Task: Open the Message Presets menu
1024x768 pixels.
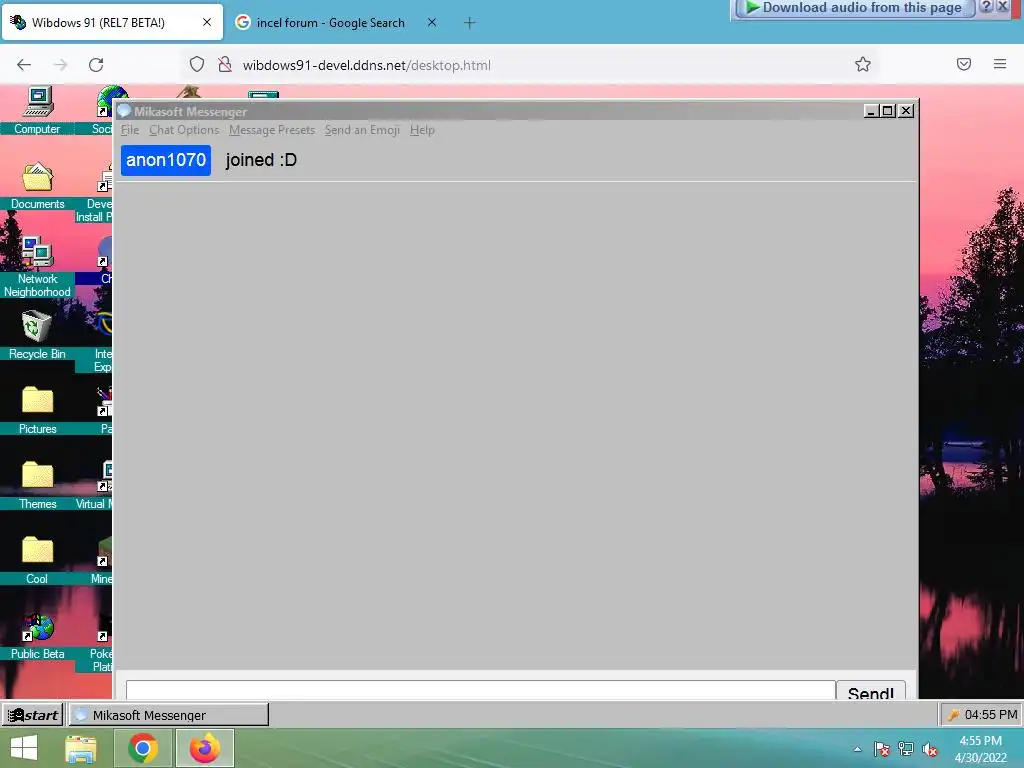Action: coord(272,130)
